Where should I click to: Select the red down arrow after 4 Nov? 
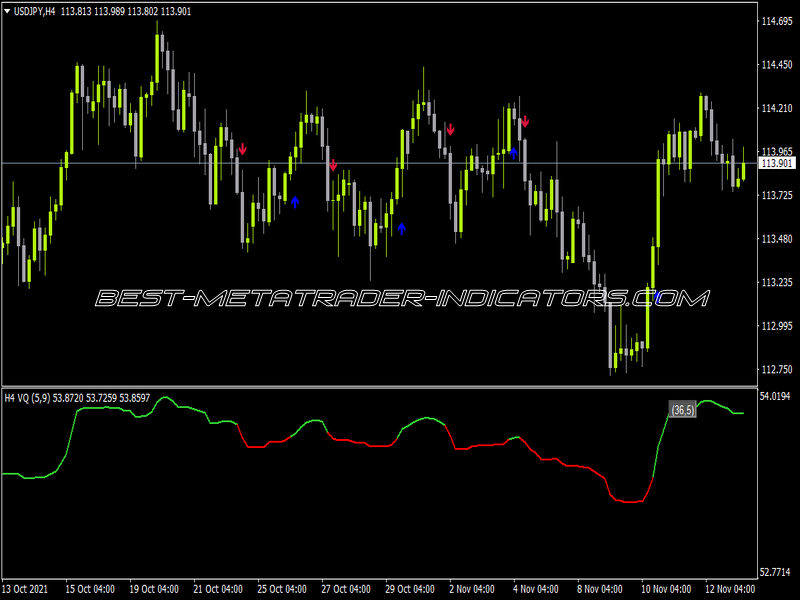click(x=525, y=121)
